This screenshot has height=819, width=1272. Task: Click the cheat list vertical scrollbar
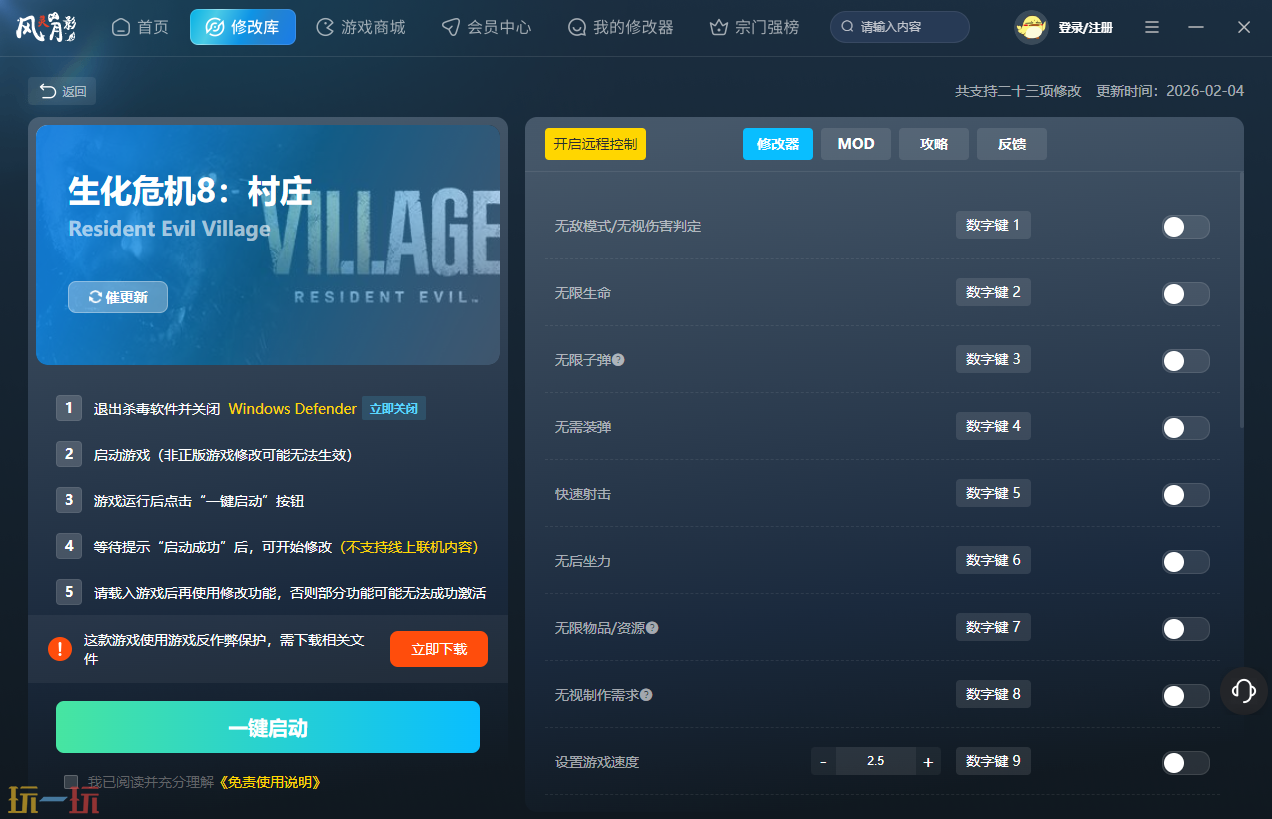pos(1241,300)
